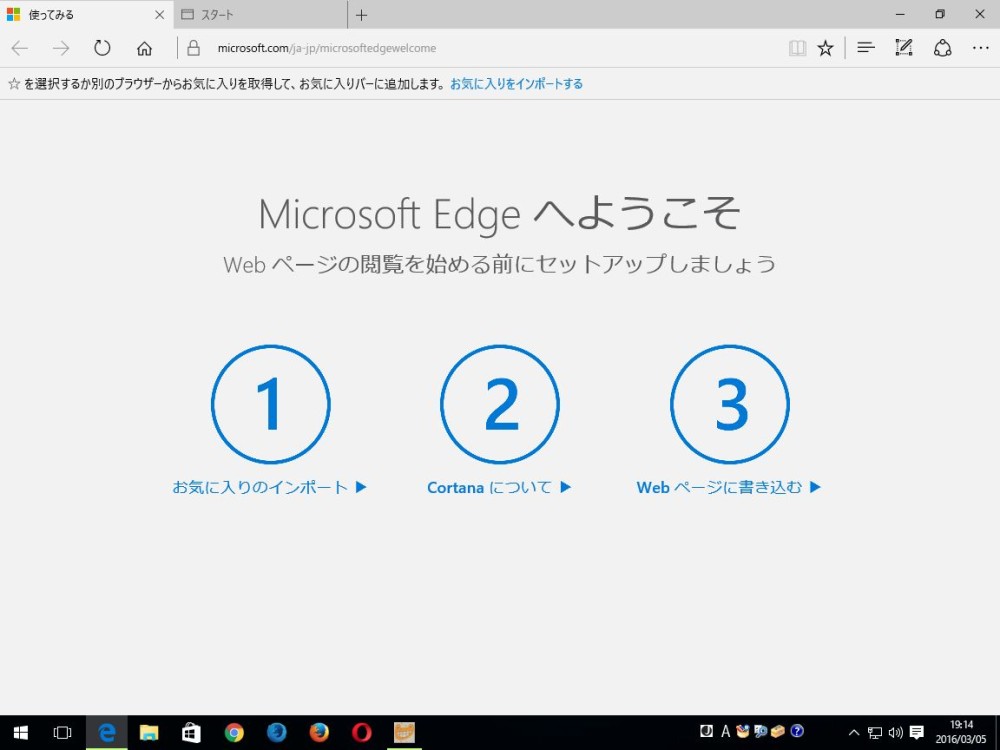Expand hidden system tray icons chevron

click(854, 732)
